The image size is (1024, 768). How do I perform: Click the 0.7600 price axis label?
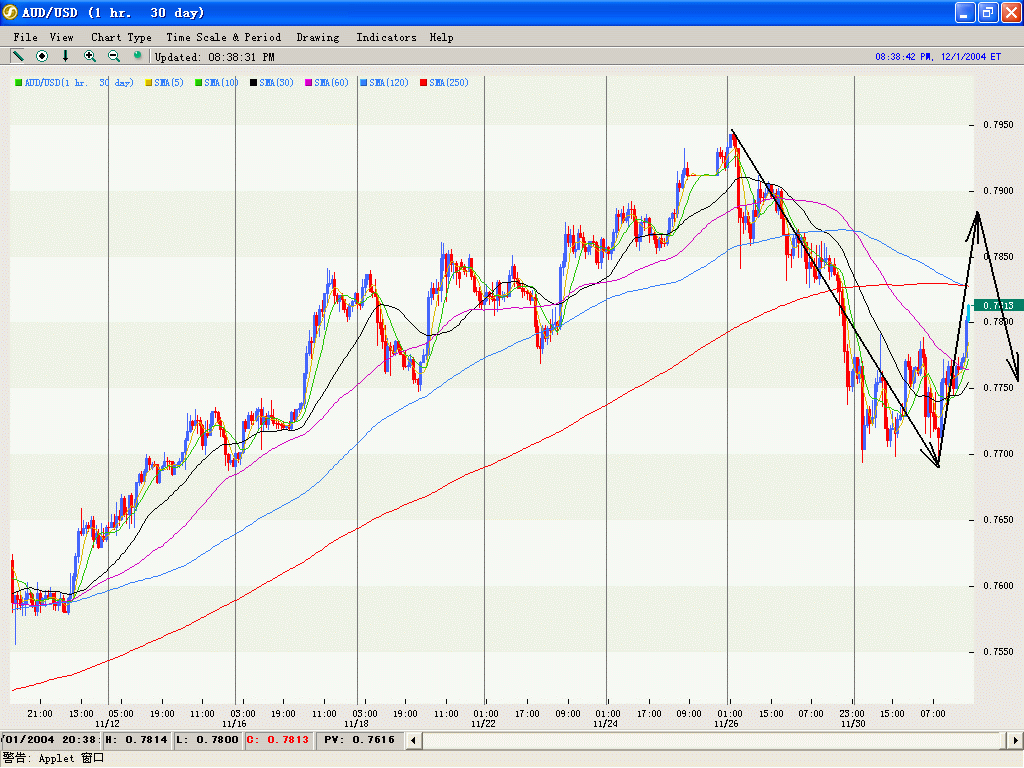[999, 586]
